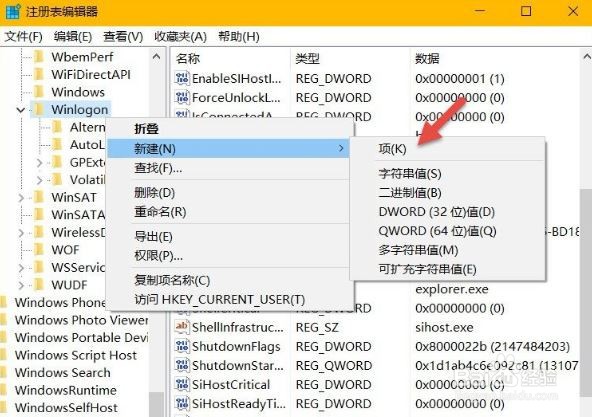Click the ShutdownStar QWORD value icon

pyautogui.click(x=182, y=365)
